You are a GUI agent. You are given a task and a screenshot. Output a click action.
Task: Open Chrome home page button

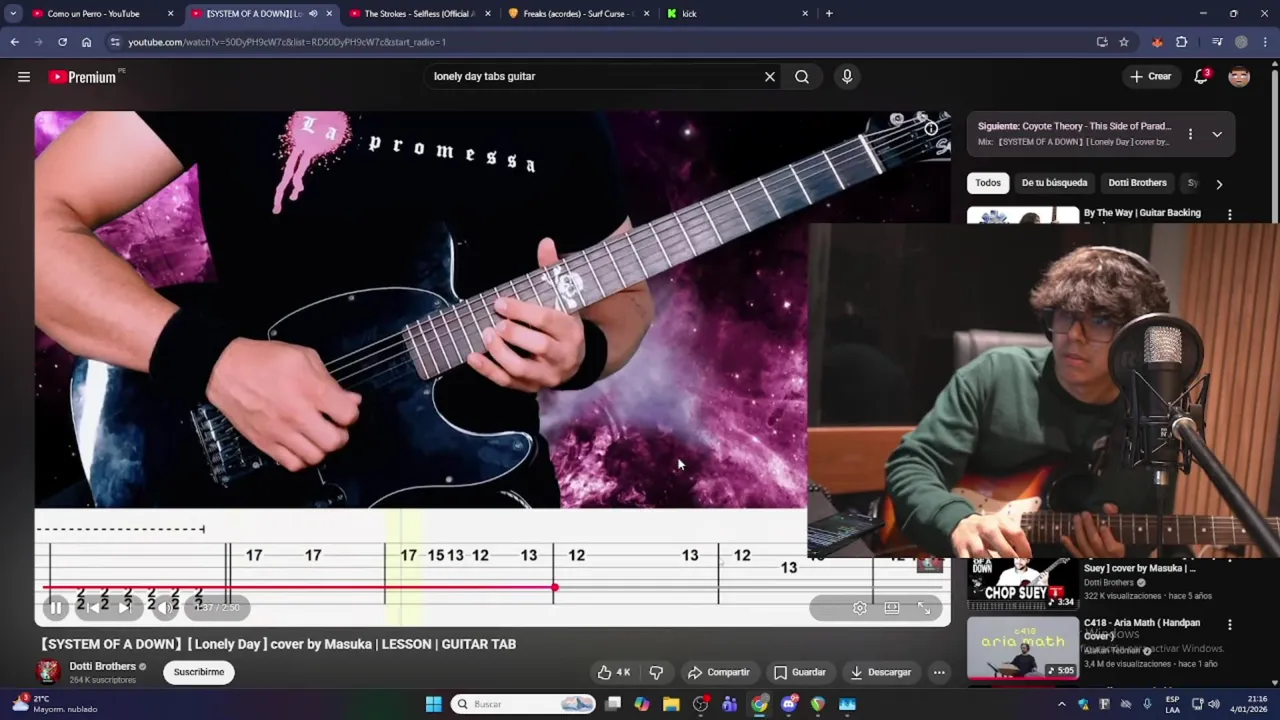point(86,42)
